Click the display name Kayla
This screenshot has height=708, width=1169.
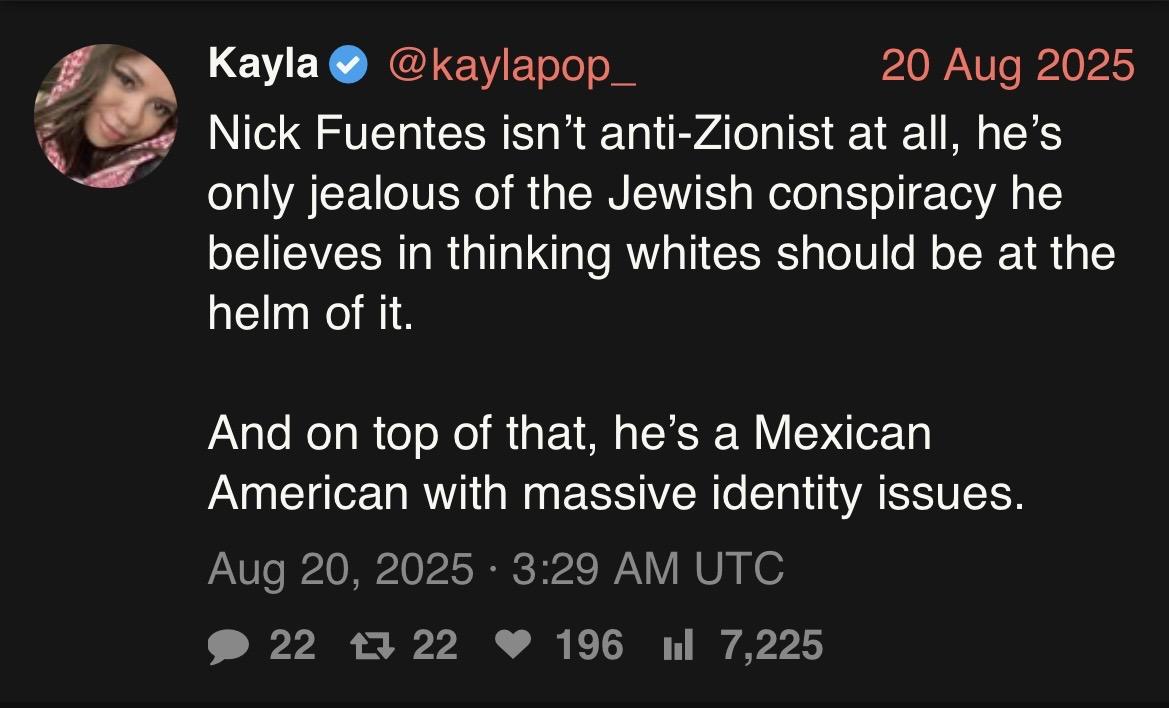pos(263,65)
